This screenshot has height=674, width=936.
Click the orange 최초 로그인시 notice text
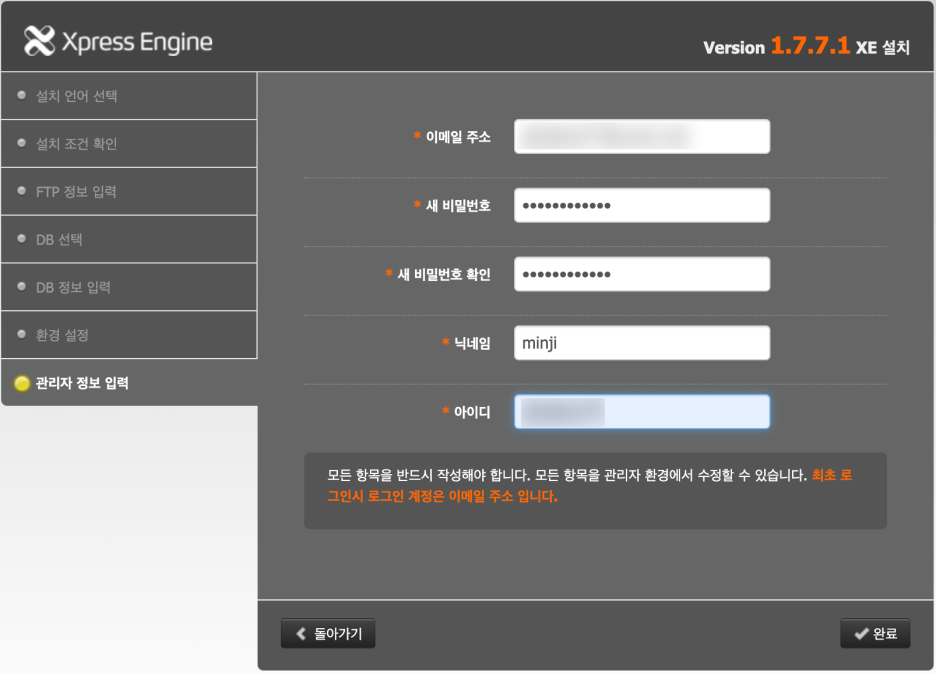pyautogui.click(x=589, y=486)
